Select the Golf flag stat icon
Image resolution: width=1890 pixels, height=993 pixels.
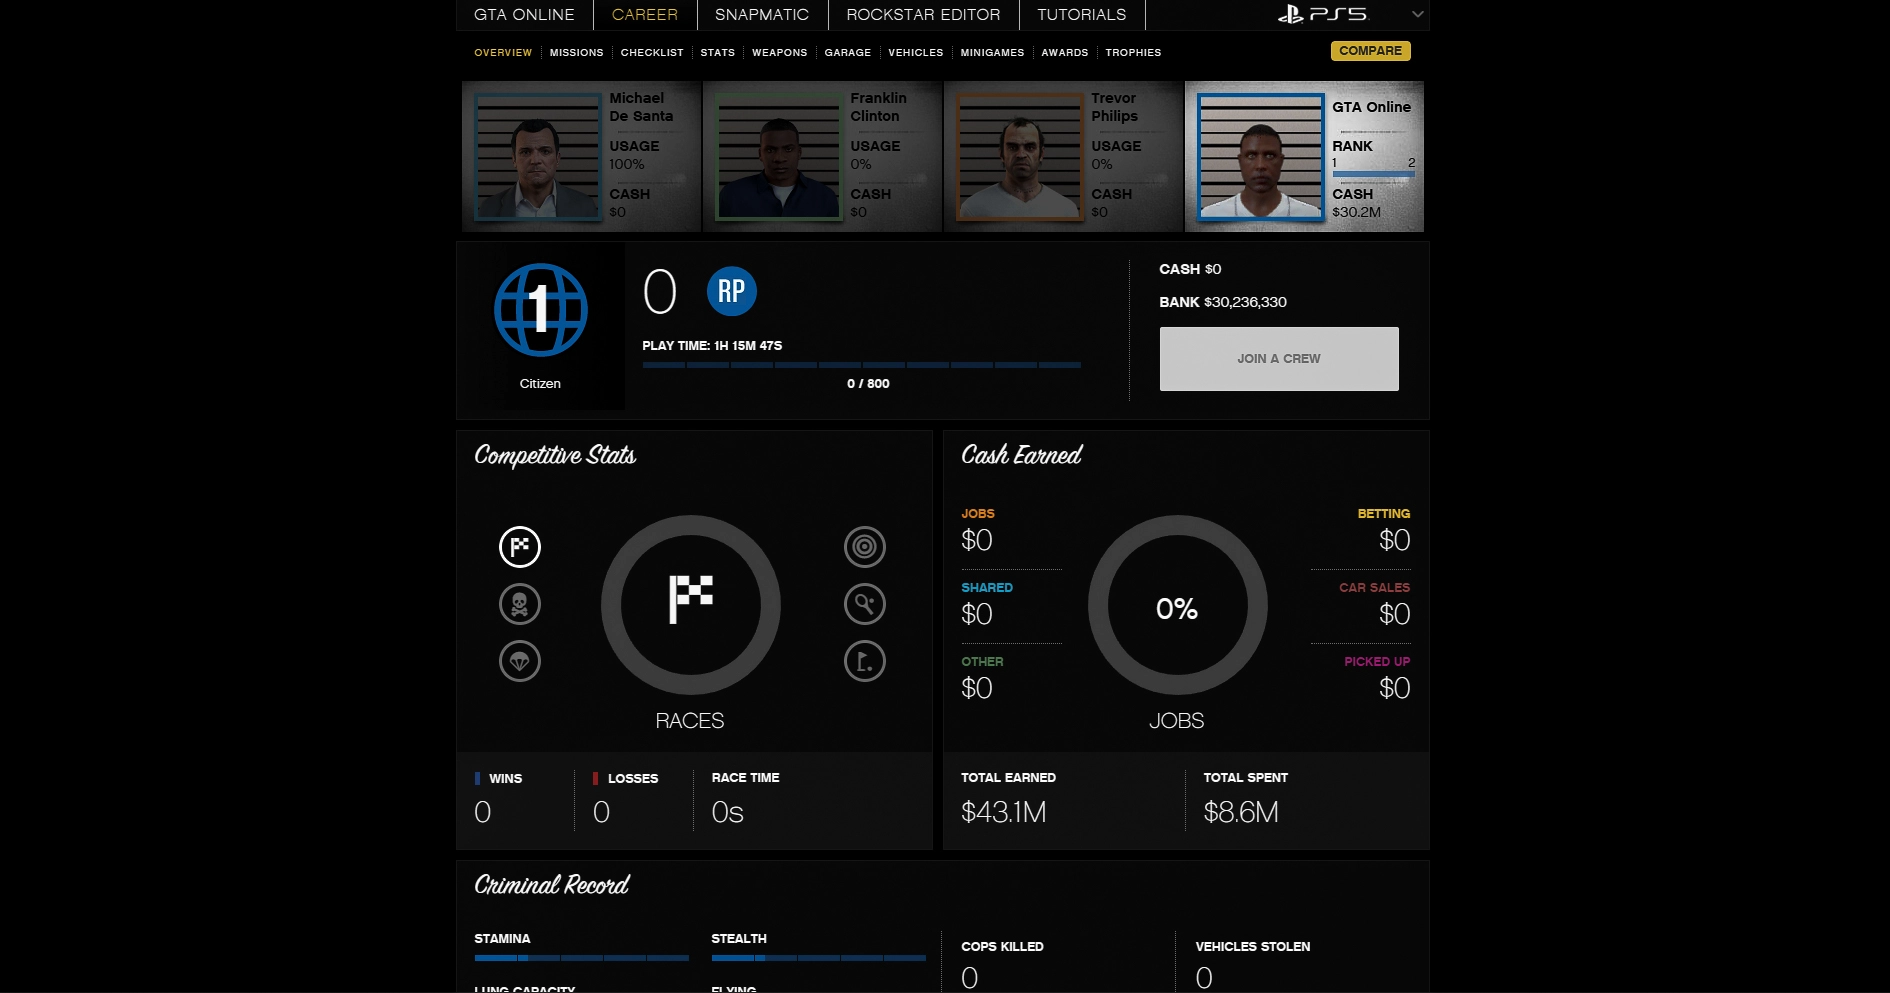[865, 661]
